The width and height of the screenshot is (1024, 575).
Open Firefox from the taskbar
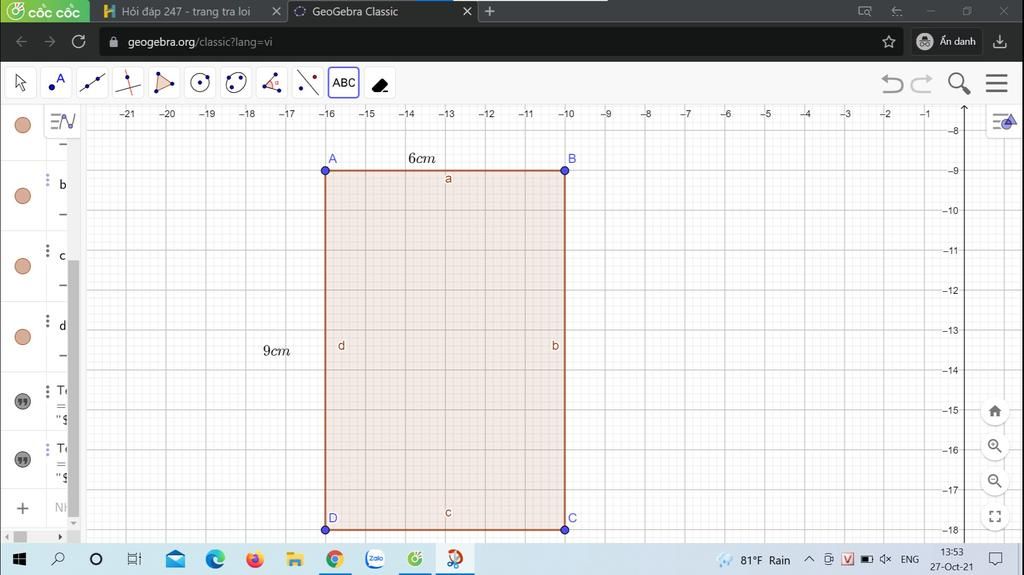point(255,559)
